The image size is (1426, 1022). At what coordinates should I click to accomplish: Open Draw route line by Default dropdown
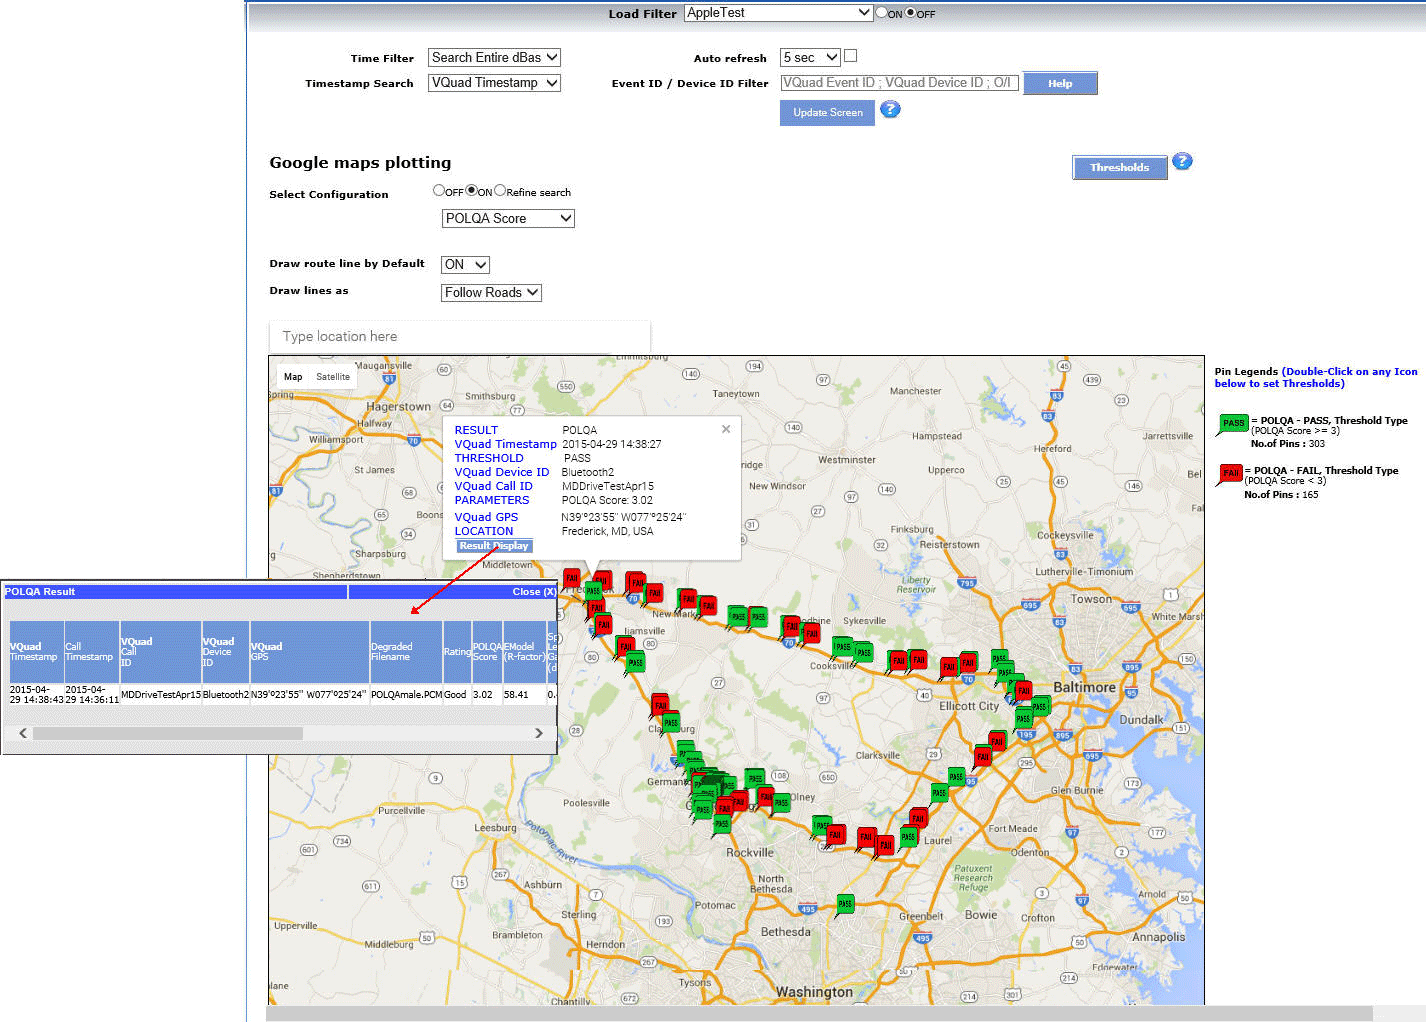click(x=465, y=265)
